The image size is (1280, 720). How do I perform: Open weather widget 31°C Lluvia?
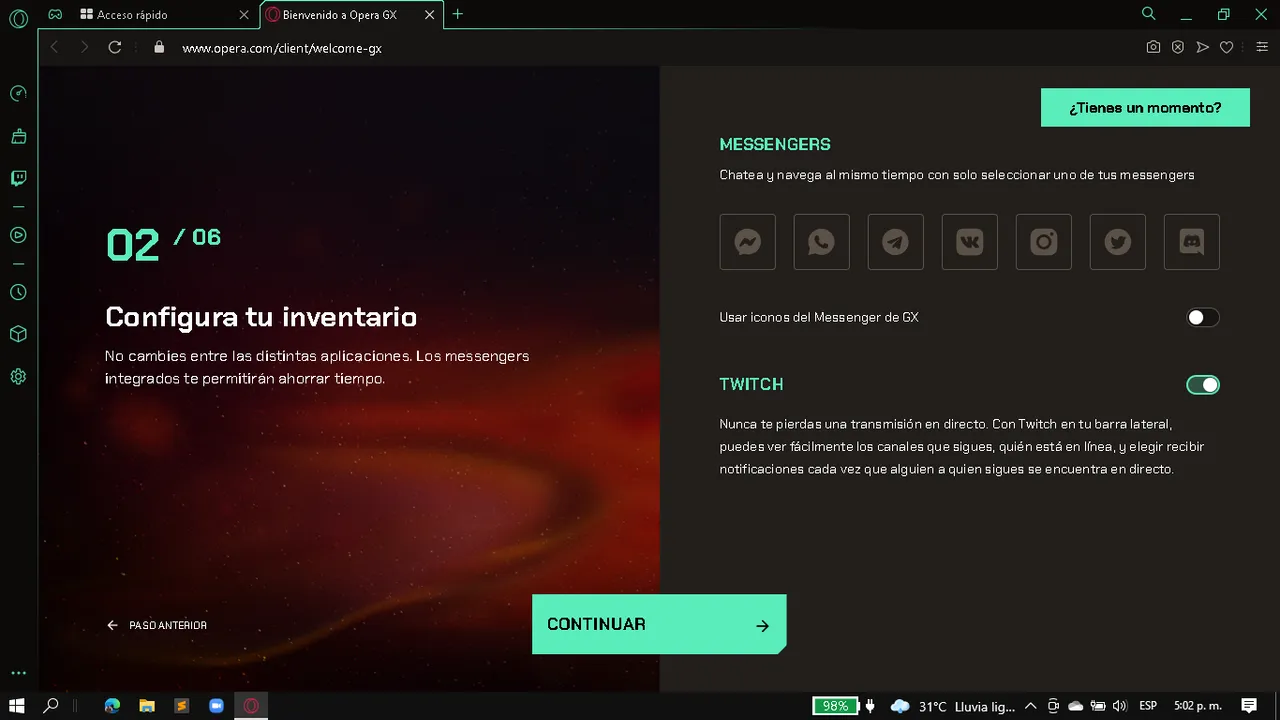[x=952, y=706]
